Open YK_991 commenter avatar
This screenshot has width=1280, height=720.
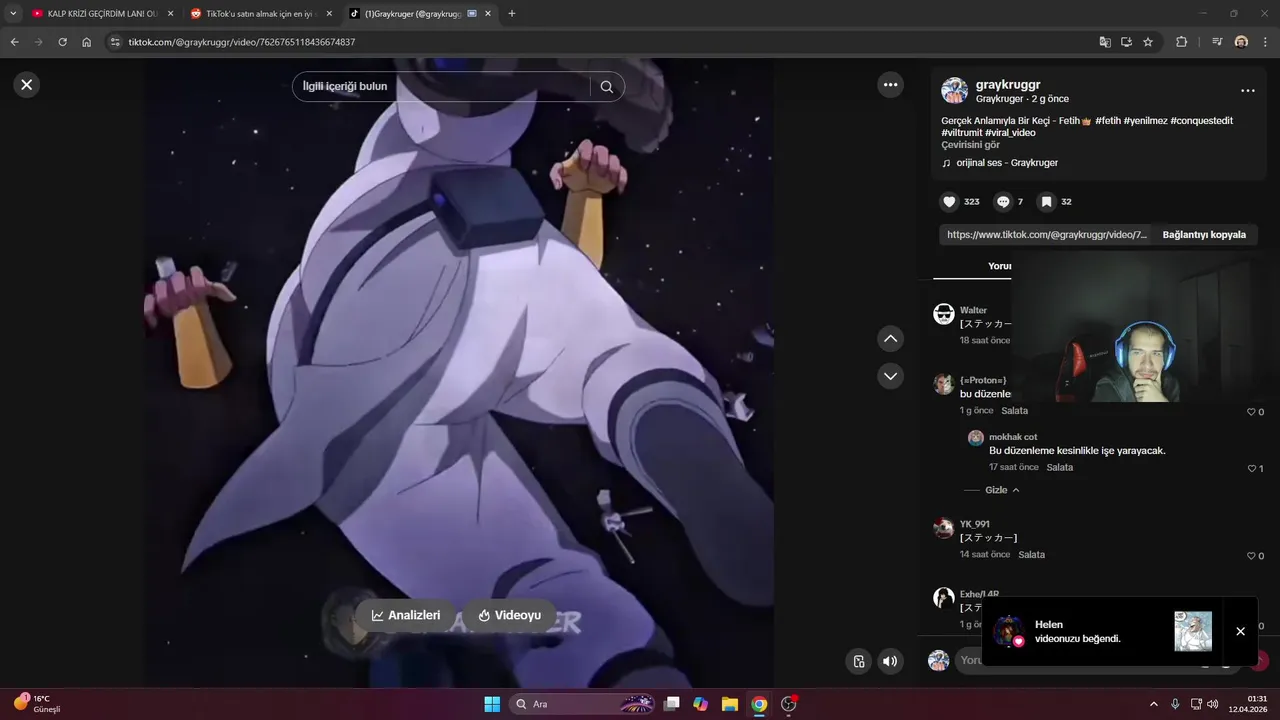944,528
